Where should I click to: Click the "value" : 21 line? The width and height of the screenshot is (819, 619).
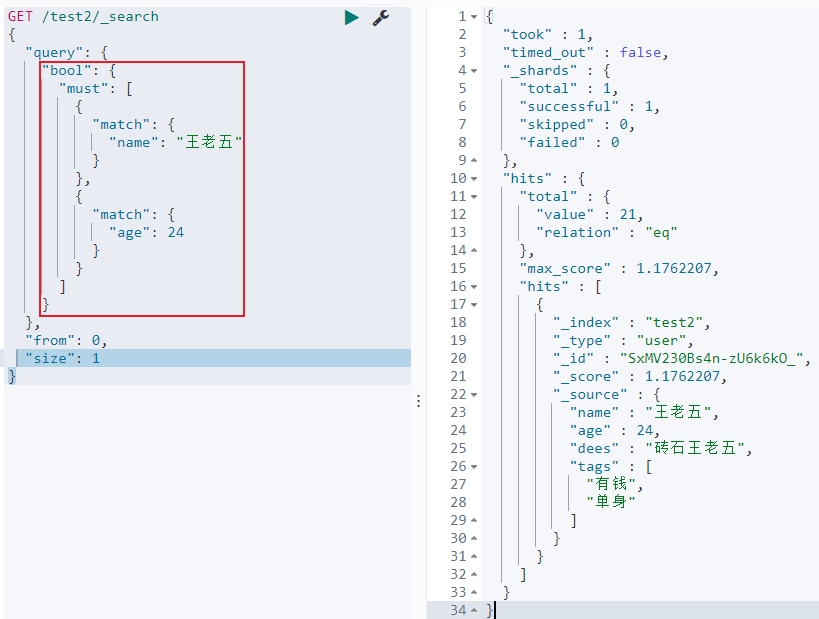[x=589, y=215]
